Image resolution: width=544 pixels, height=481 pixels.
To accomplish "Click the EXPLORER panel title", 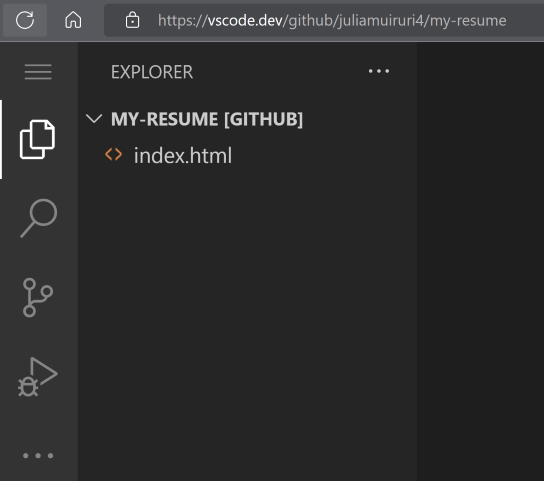I will pyautogui.click(x=152, y=72).
